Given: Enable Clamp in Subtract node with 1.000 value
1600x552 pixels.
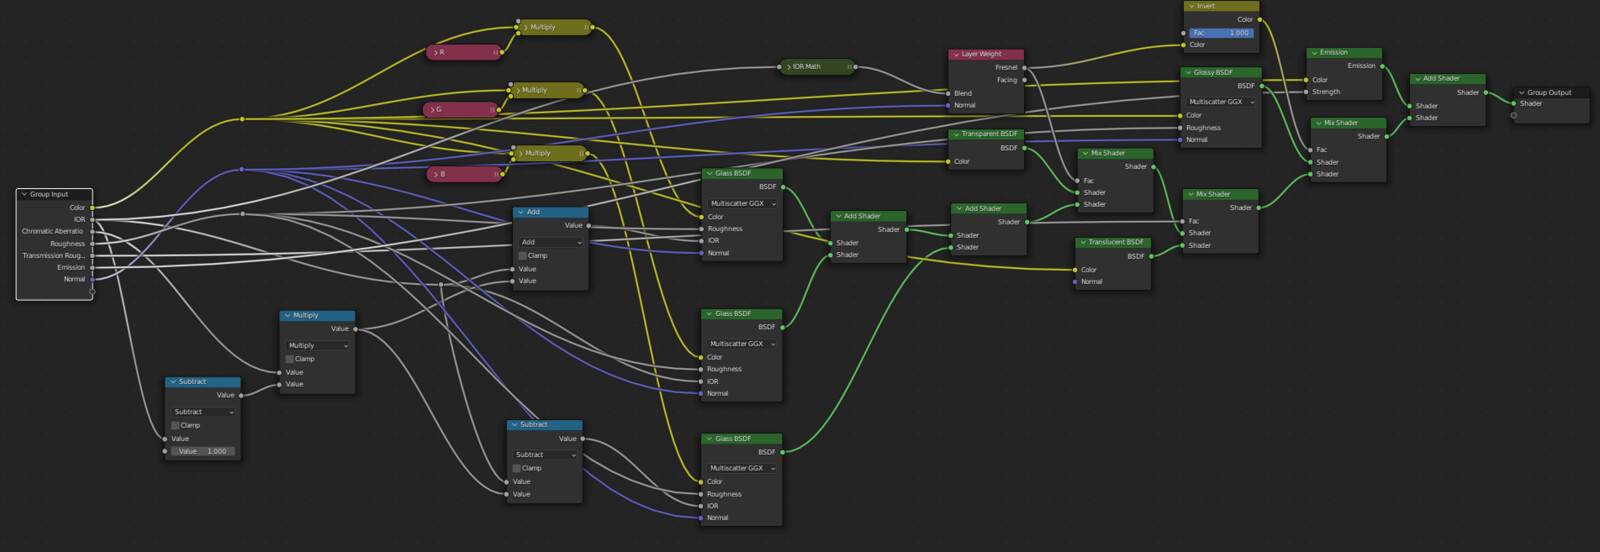Looking at the screenshot, I should [x=175, y=425].
